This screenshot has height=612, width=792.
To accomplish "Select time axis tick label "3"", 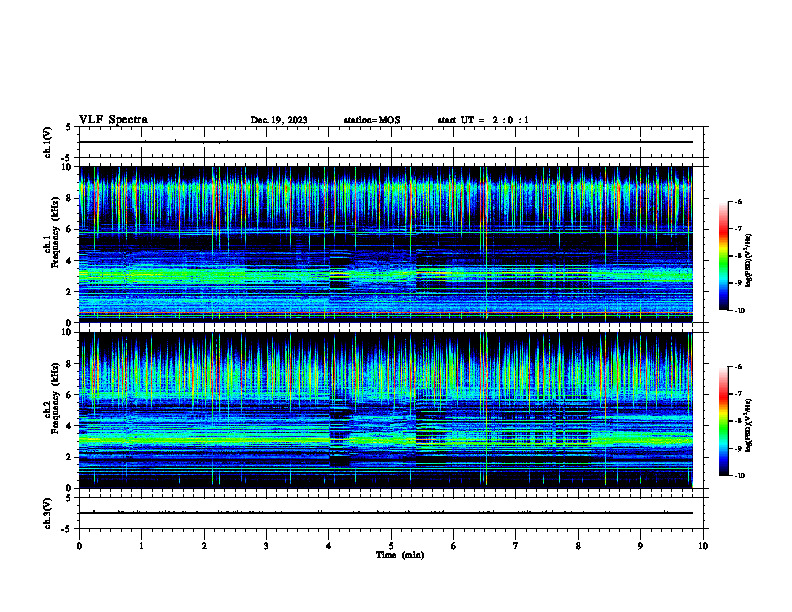I will (266, 546).
